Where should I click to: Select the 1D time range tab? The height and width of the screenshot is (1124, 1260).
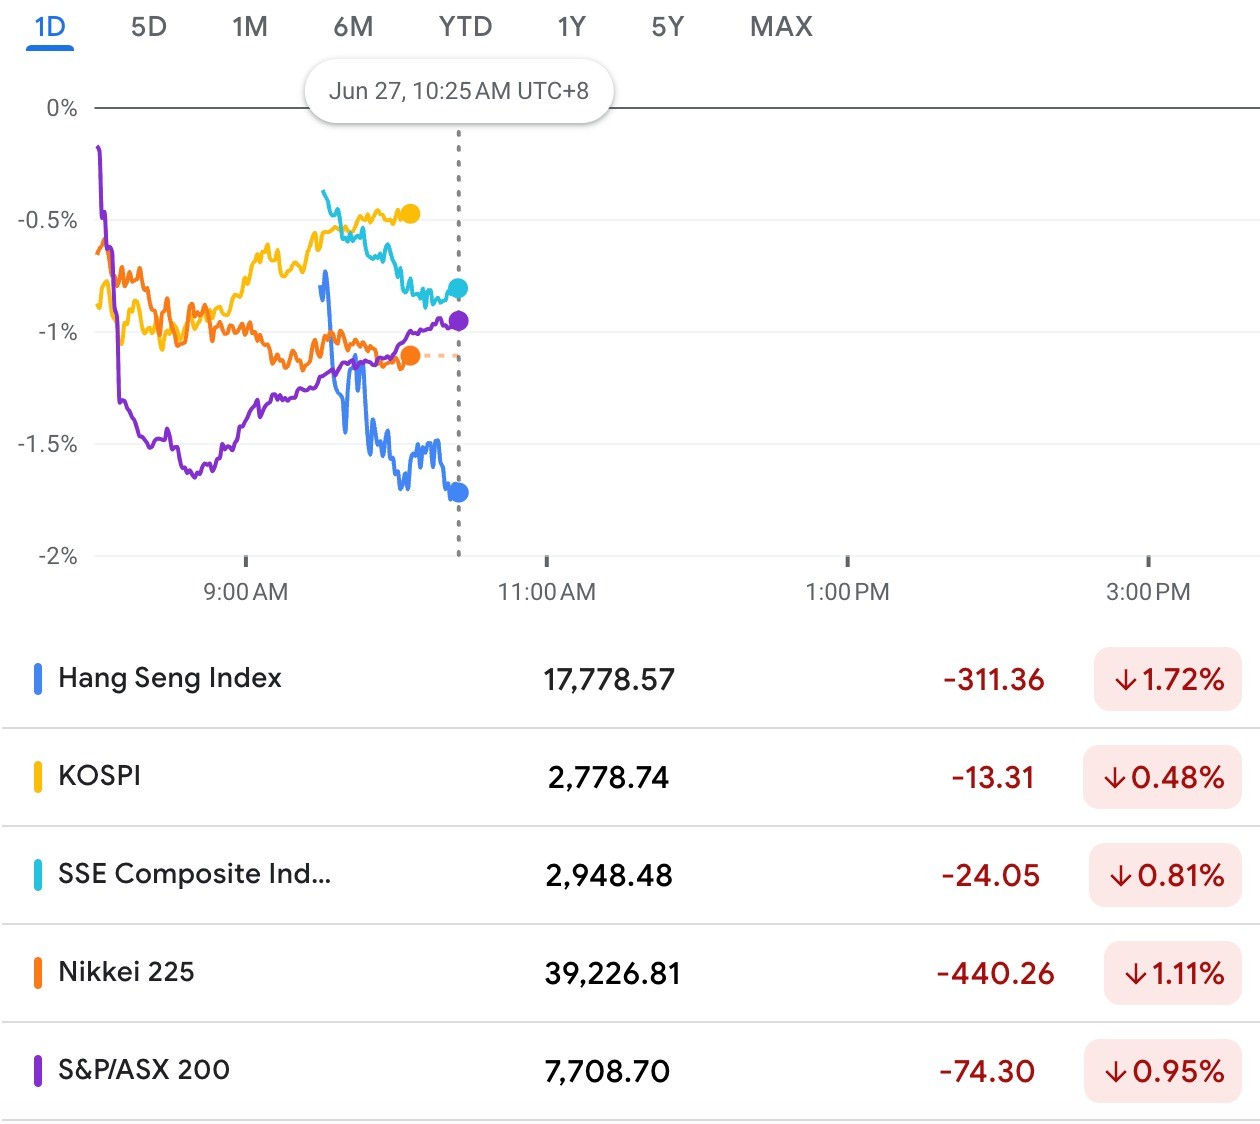pyautogui.click(x=50, y=27)
